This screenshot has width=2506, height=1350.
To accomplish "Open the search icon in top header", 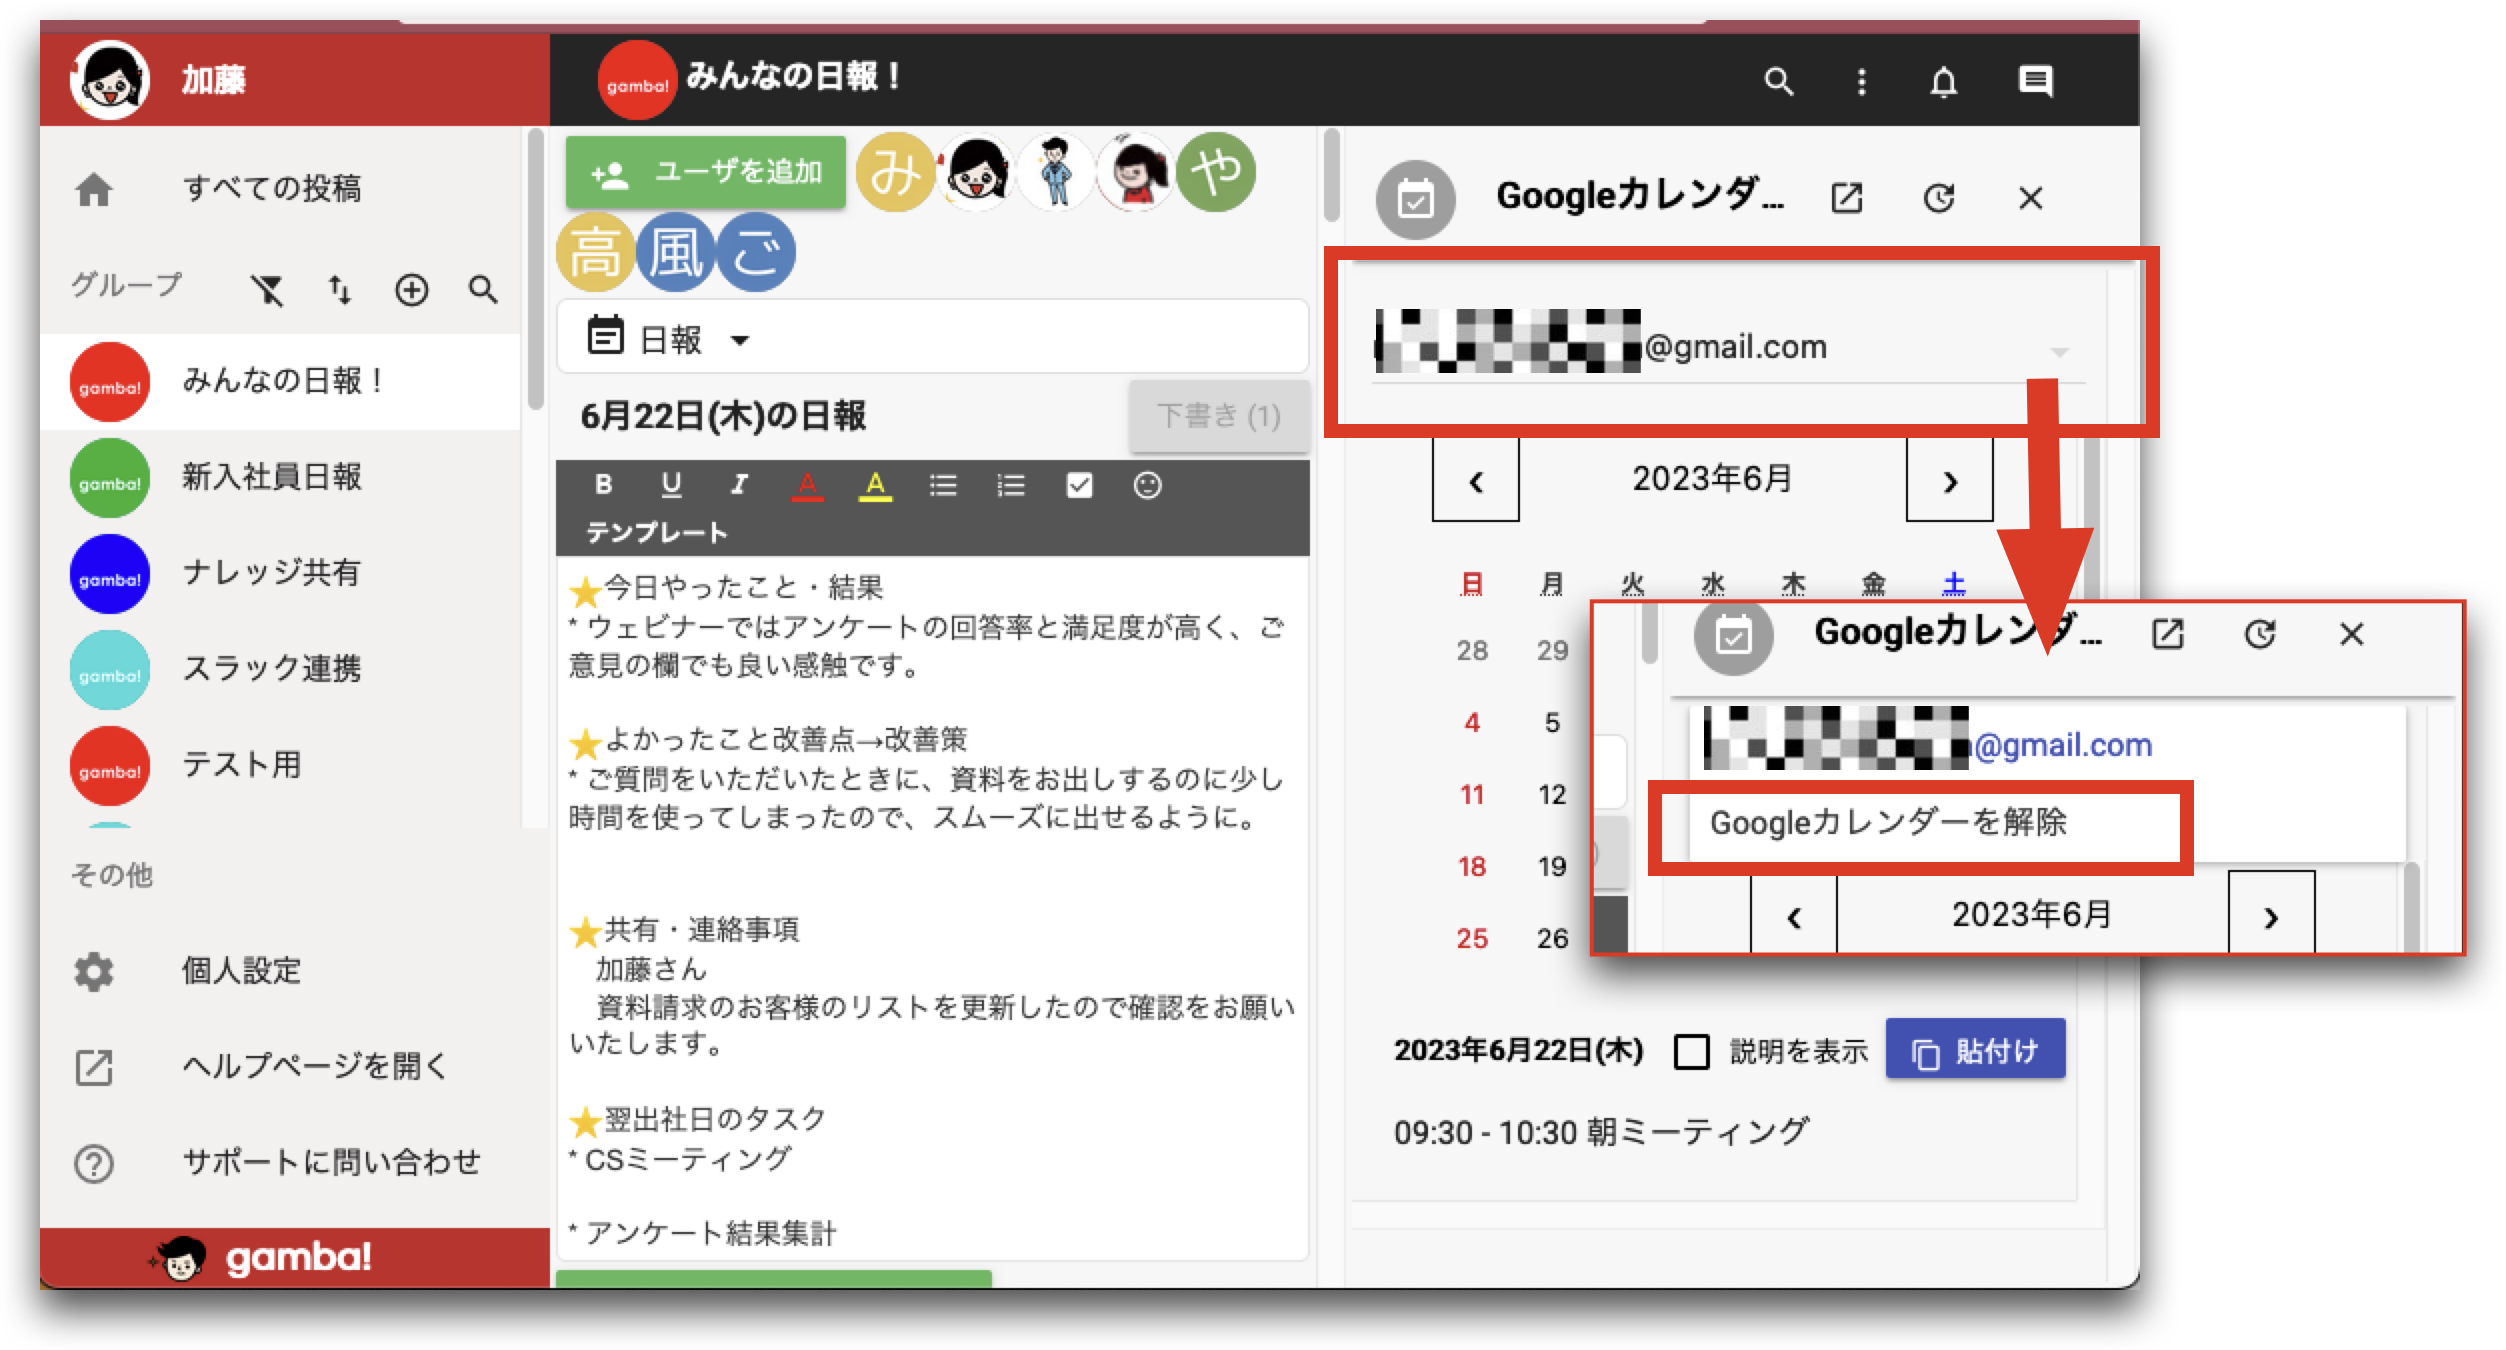I will coord(1778,81).
